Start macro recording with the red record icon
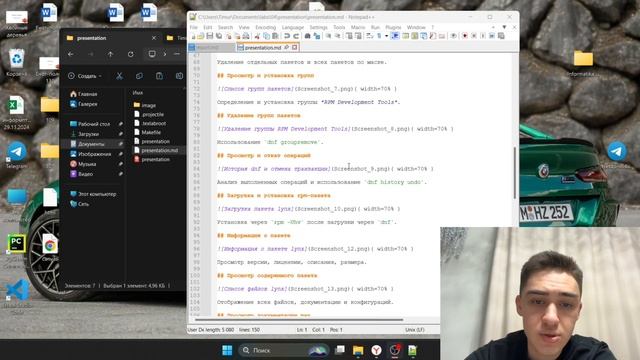Screen dimensions: 640x360 coord(465,36)
